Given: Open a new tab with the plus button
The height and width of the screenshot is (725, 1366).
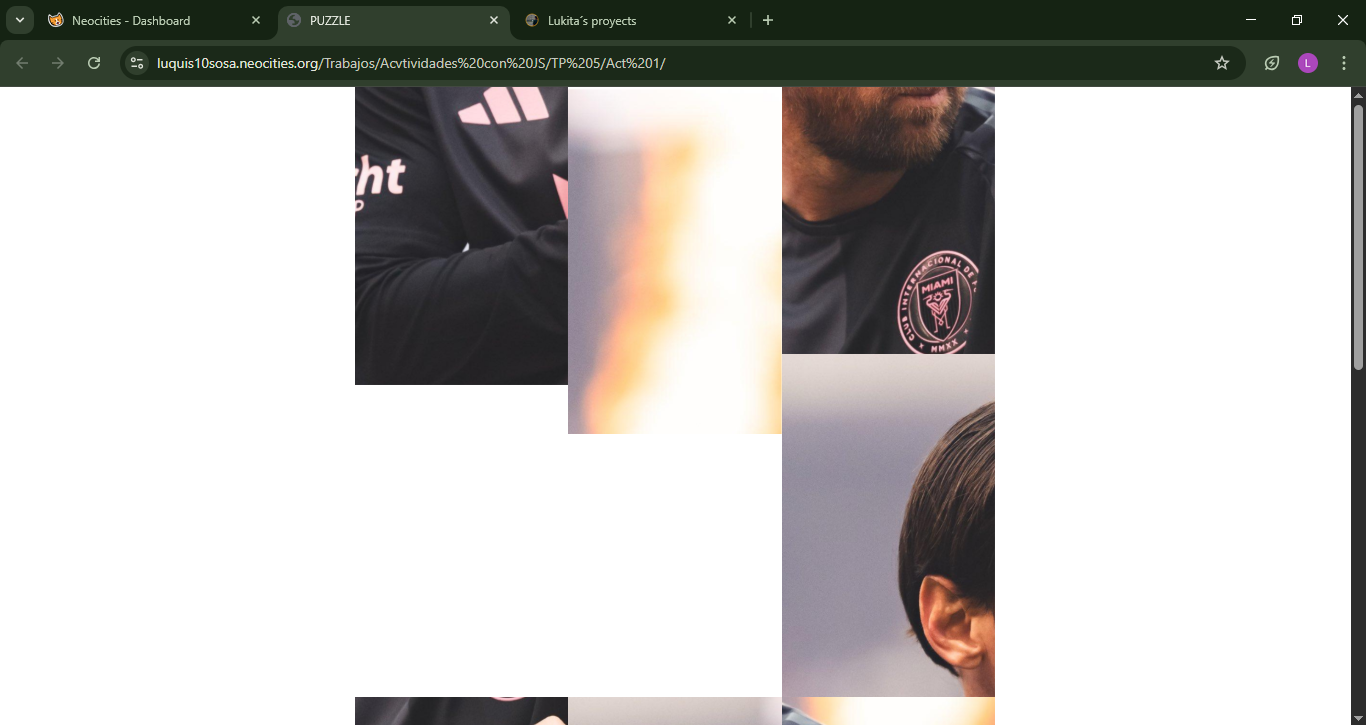Looking at the screenshot, I should tap(767, 20).
